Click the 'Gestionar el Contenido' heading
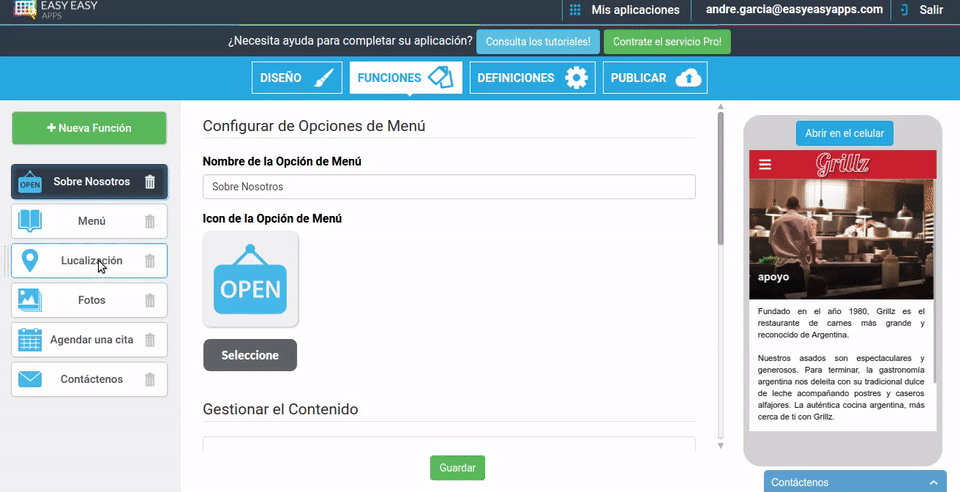 280,409
